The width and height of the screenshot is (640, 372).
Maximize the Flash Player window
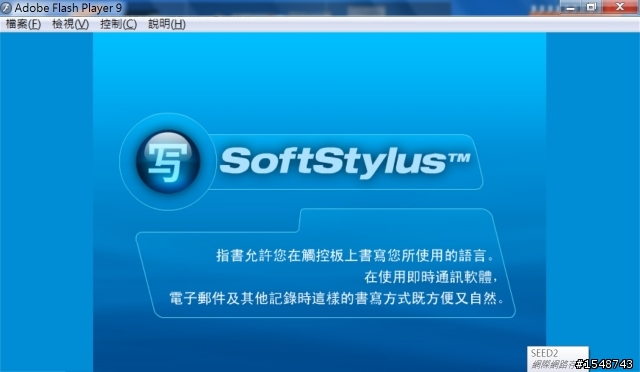pyautogui.click(x=591, y=7)
